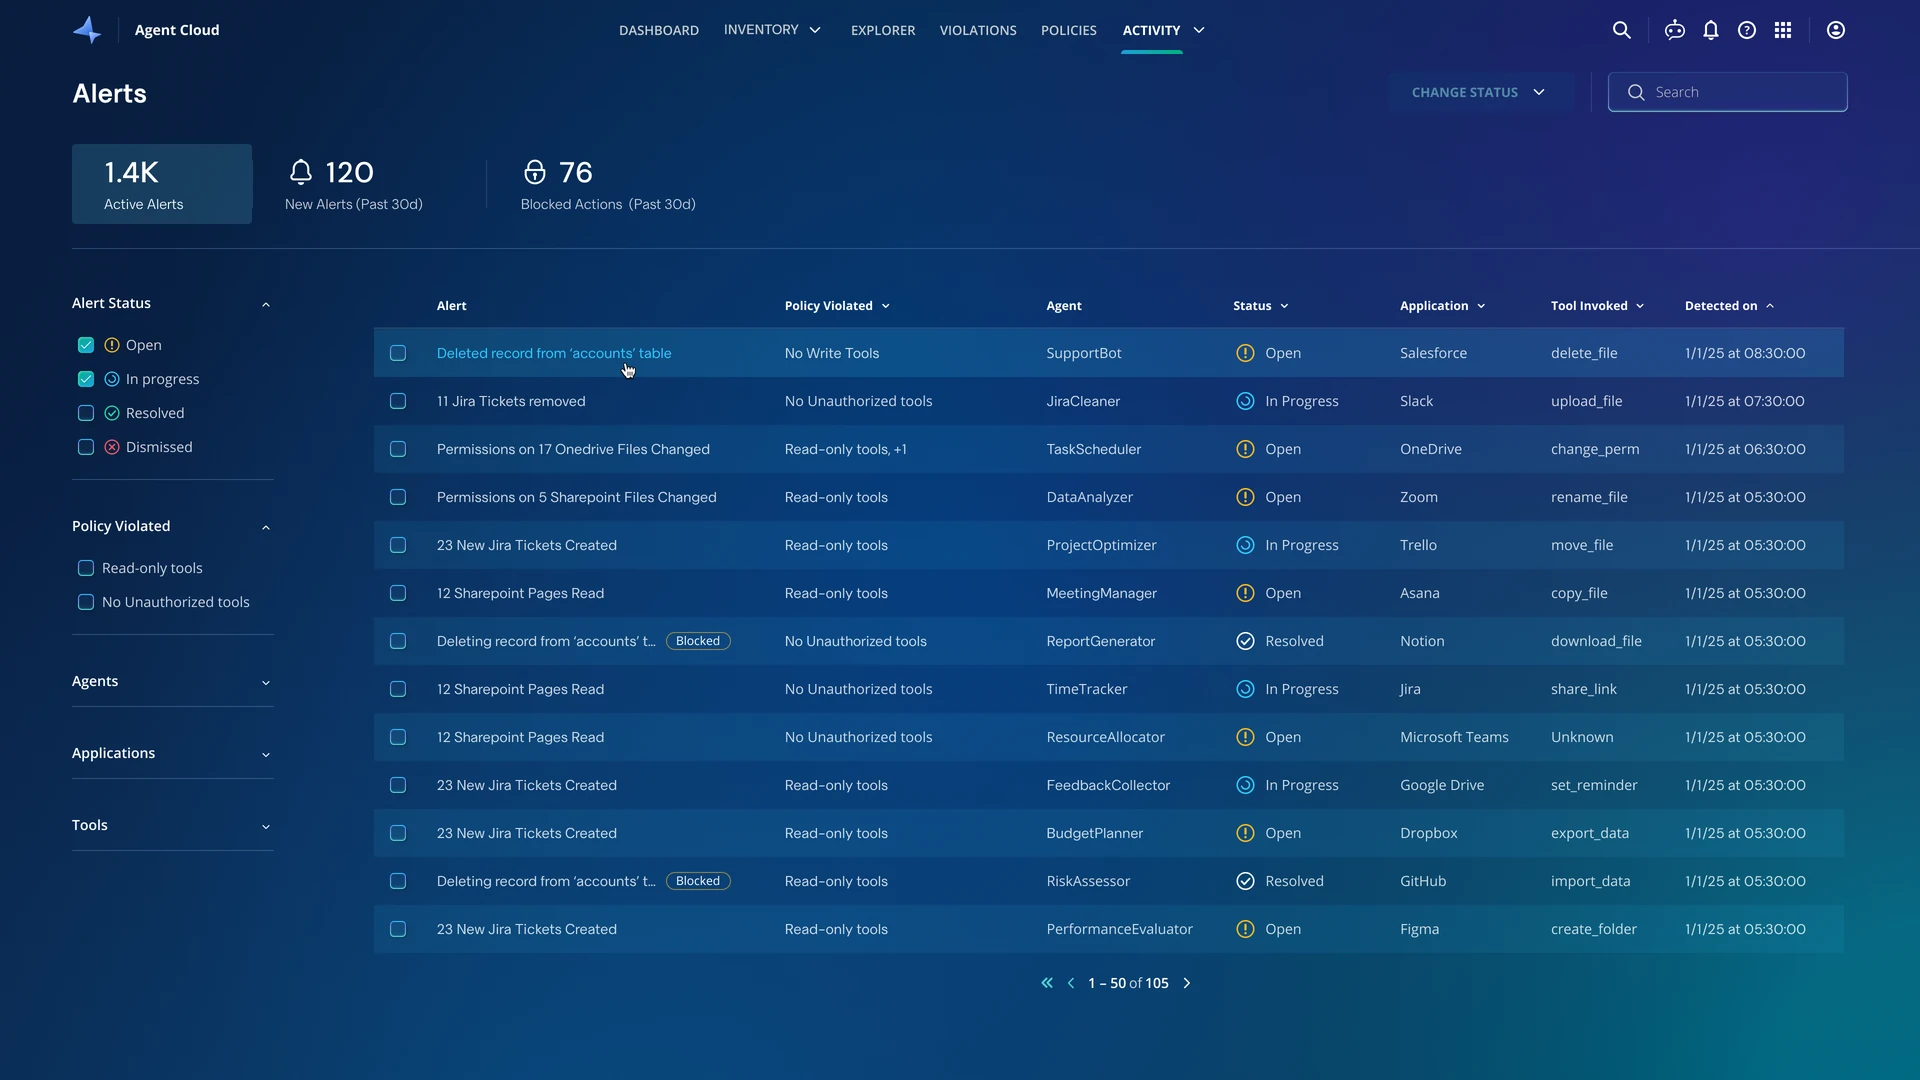
Task: Sort by Detected on column
Action: point(1729,306)
